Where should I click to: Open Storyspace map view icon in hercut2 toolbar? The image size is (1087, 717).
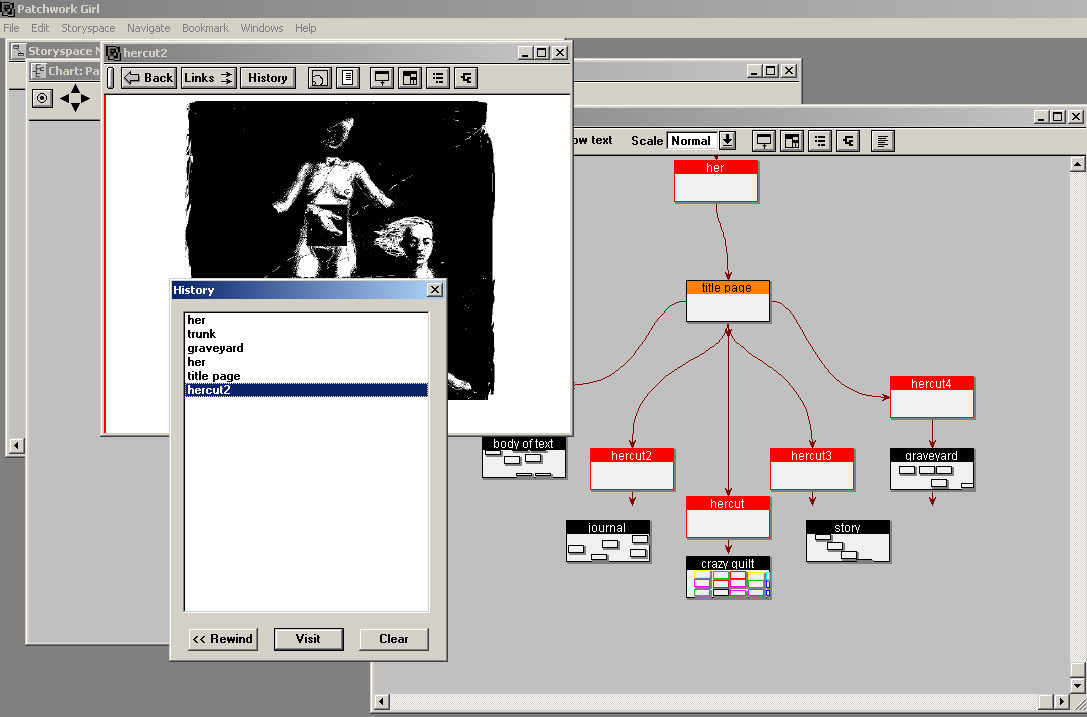(x=382, y=78)
